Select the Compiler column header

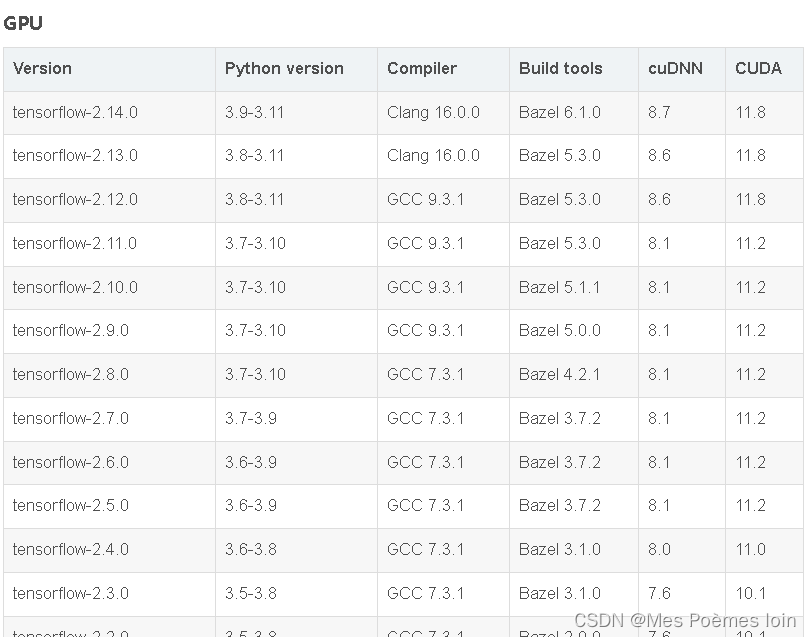[x=421, y=68]
